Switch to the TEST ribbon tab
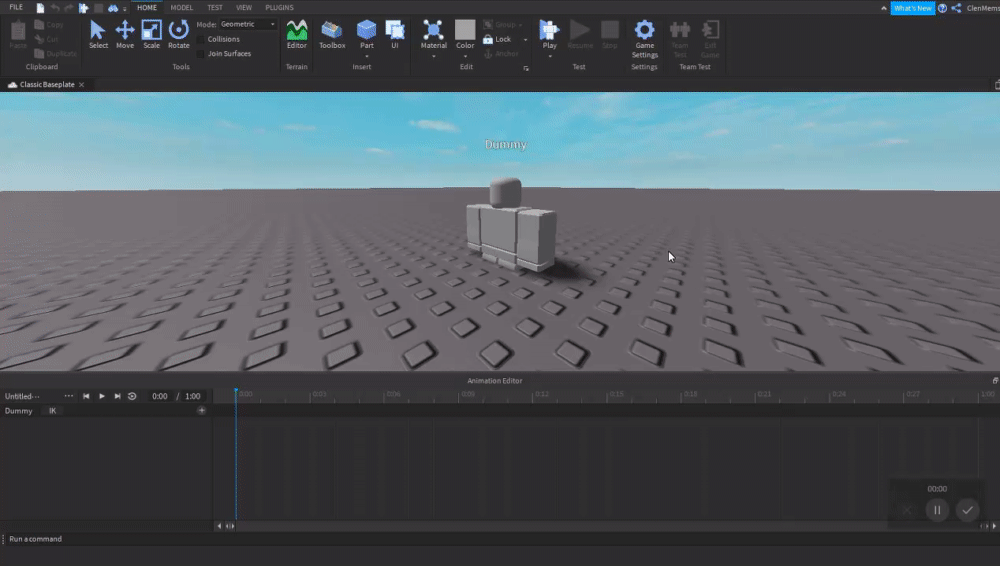 pos(215,8)
